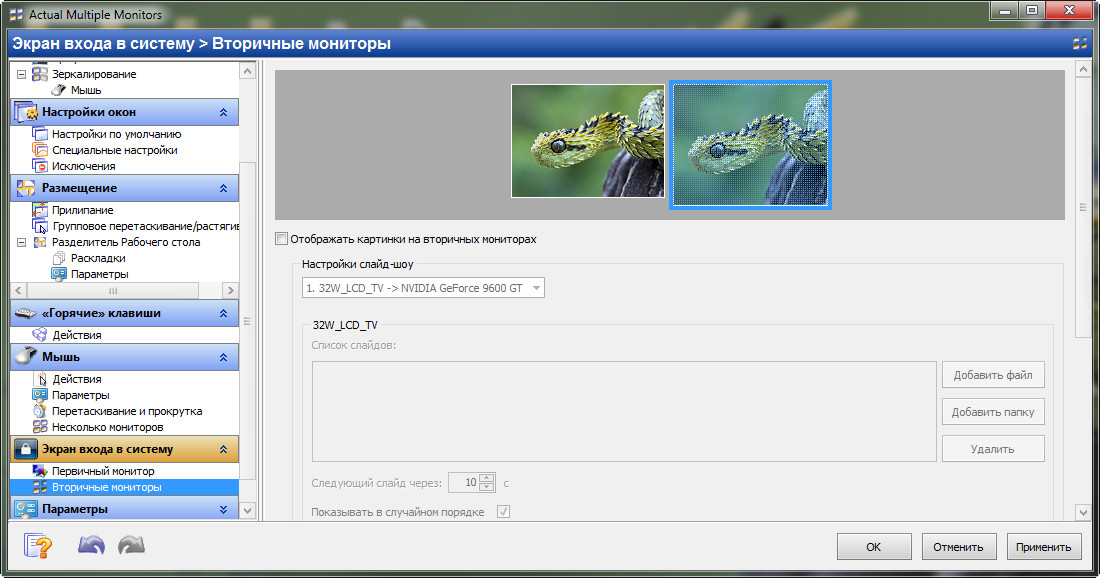Open Первичный монитор settings page
The width and height of the screenshot is (1100, 578).
pos(103,471)
